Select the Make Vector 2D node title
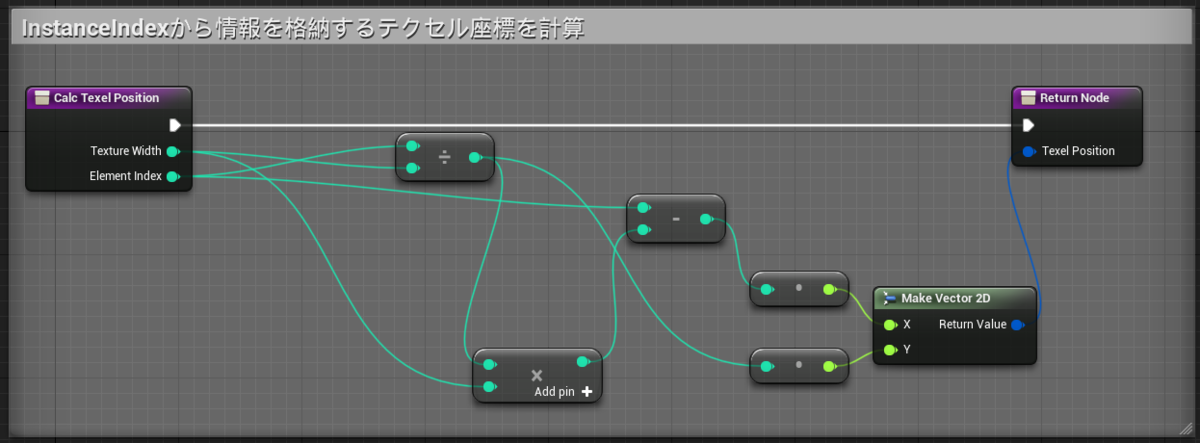This screenshot has width=1200, height=443. (946, 298)
